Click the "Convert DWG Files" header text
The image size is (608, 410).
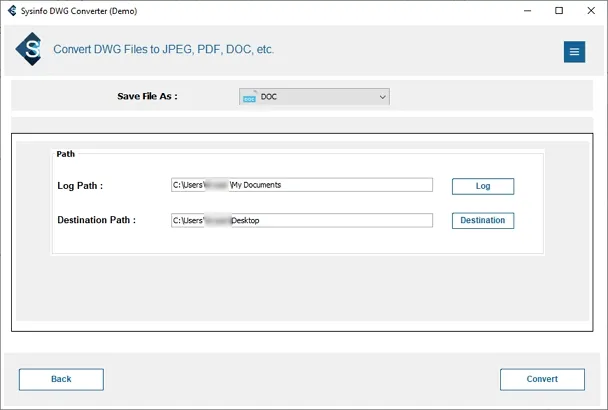coord(163,49)
